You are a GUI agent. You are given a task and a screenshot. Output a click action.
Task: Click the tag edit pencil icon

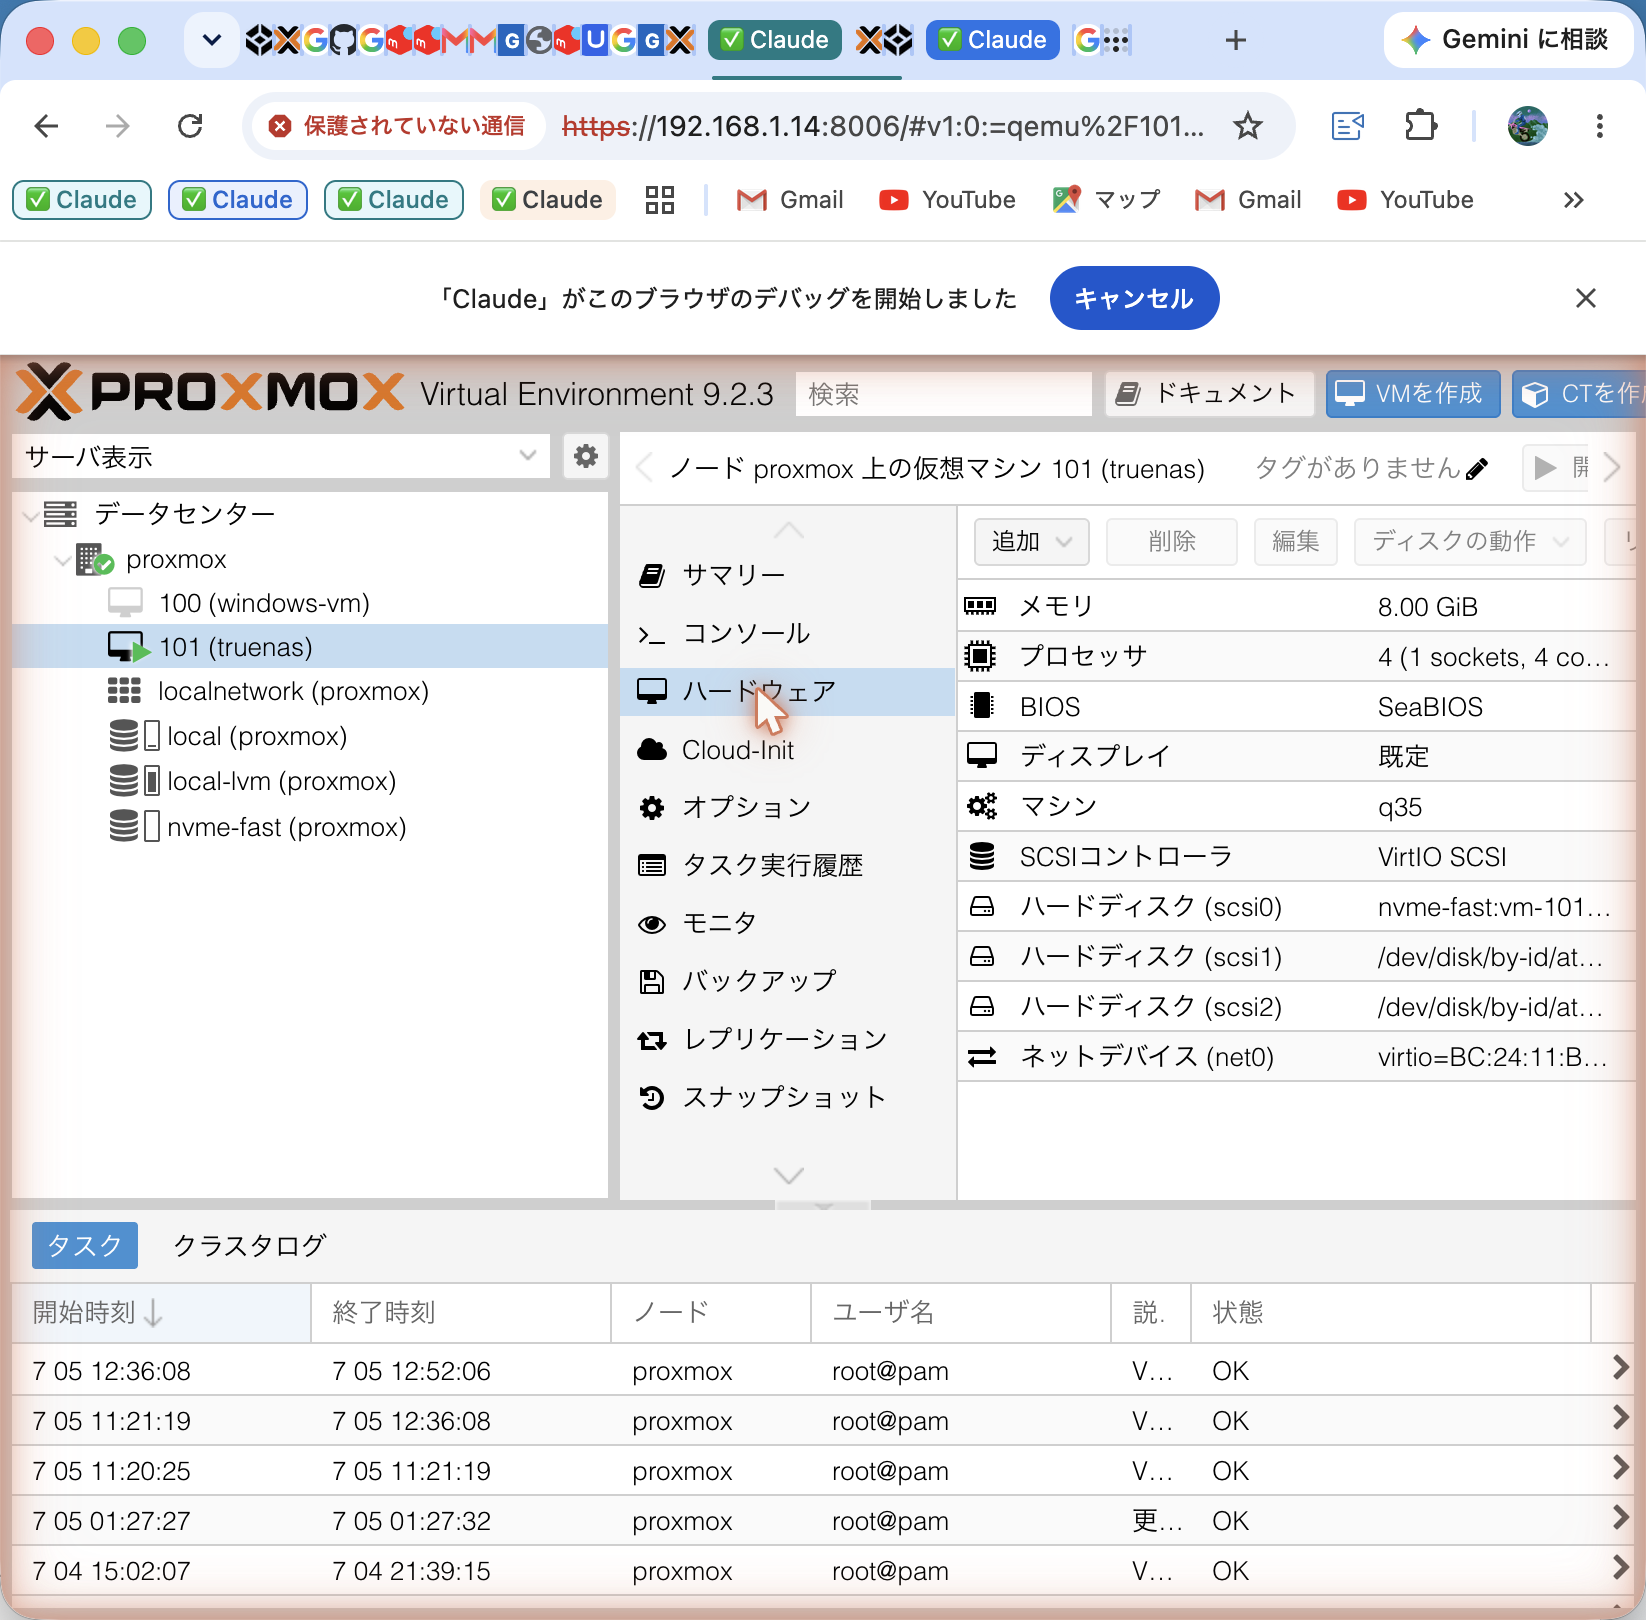(1477, 469)
